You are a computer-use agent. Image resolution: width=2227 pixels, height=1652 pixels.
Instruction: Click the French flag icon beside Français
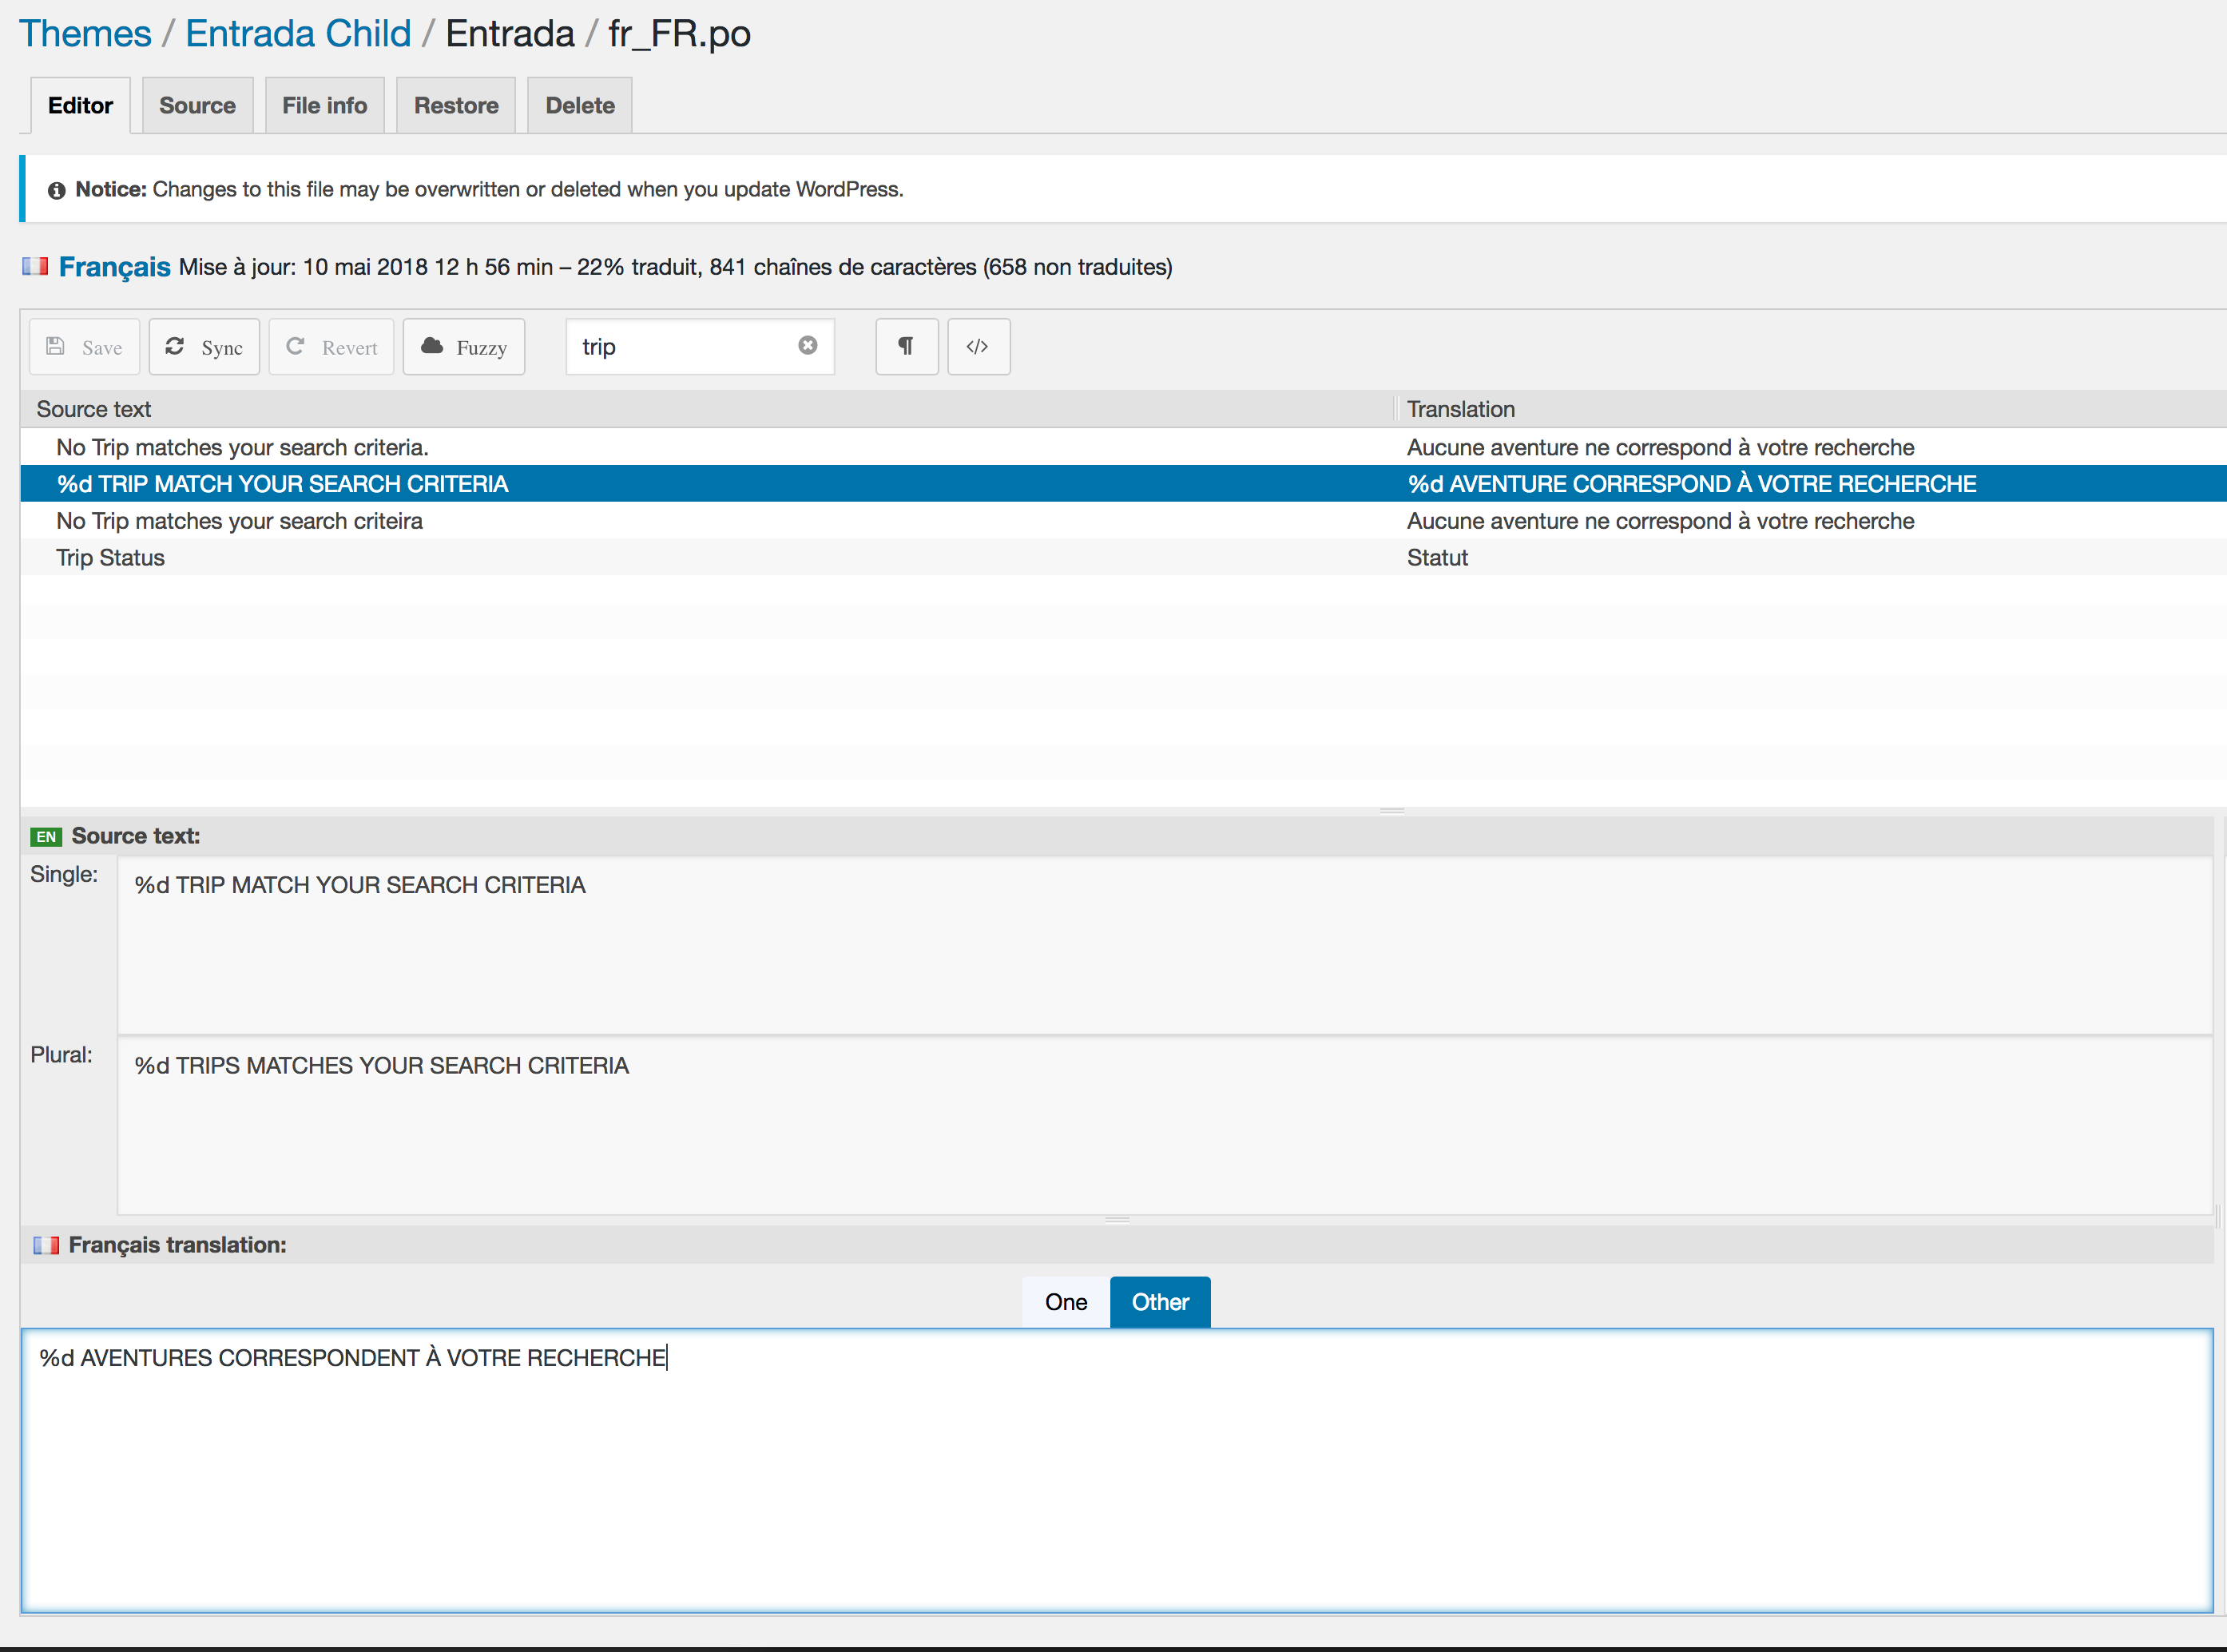pyautogui.click(x=36, y=266)
